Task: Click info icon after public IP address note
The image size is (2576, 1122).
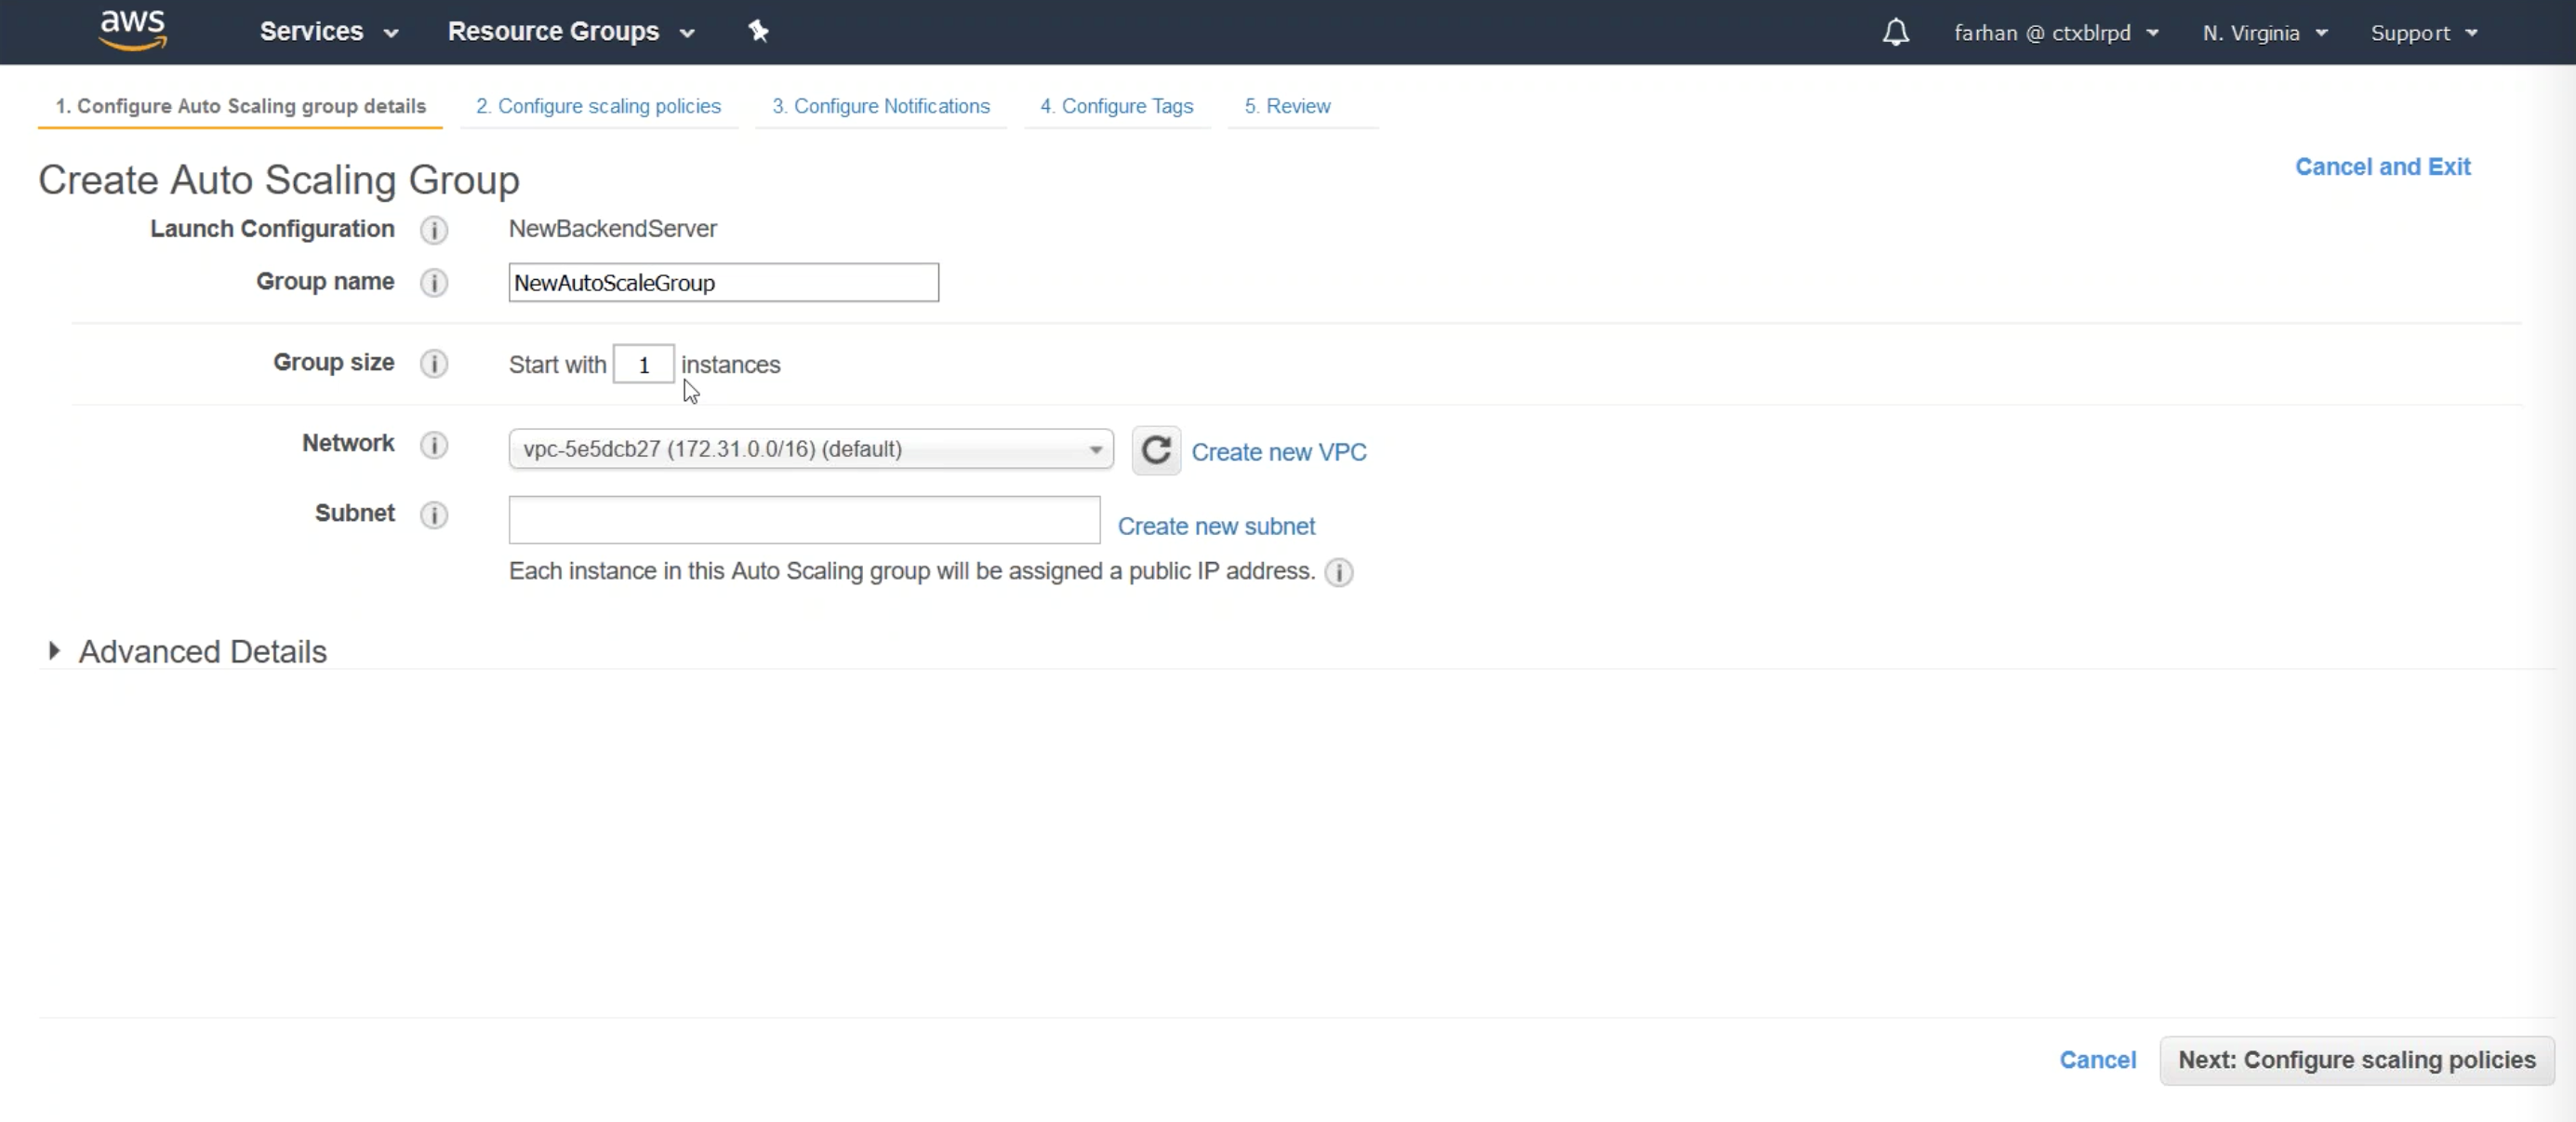Action: [x=1338, y=572]
